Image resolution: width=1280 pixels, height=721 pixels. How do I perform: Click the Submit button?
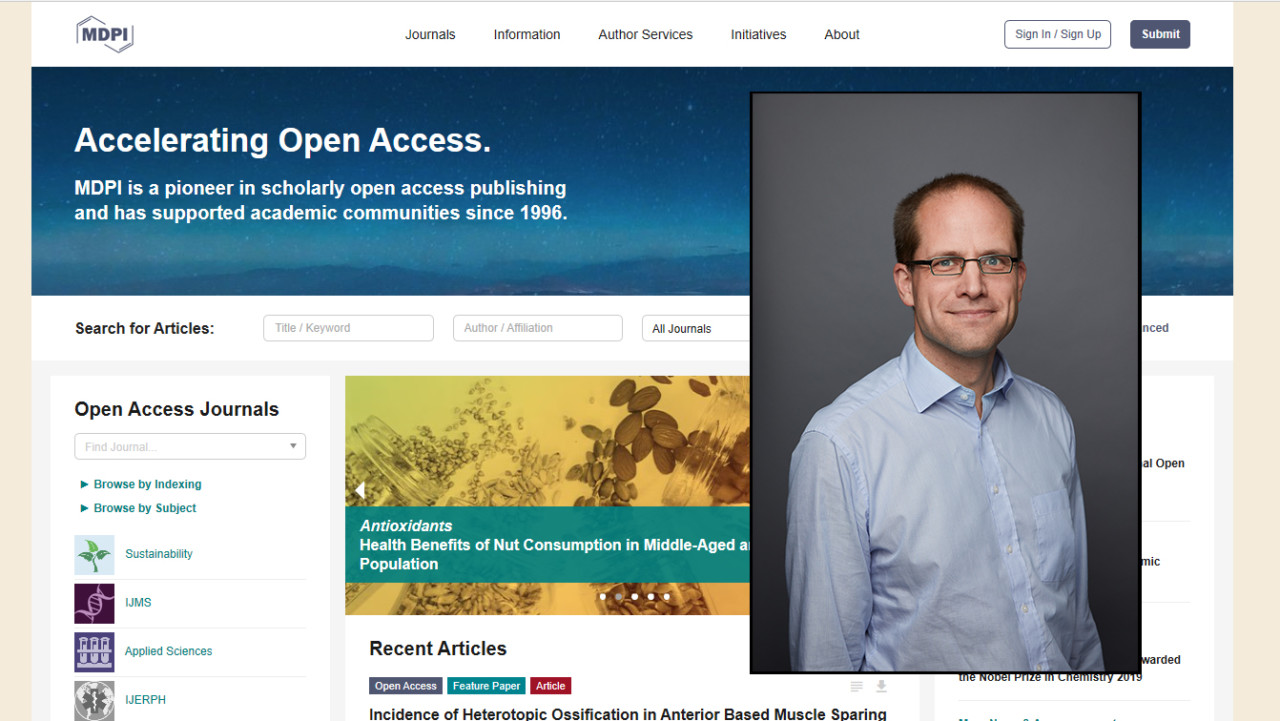pos(1160,34)
